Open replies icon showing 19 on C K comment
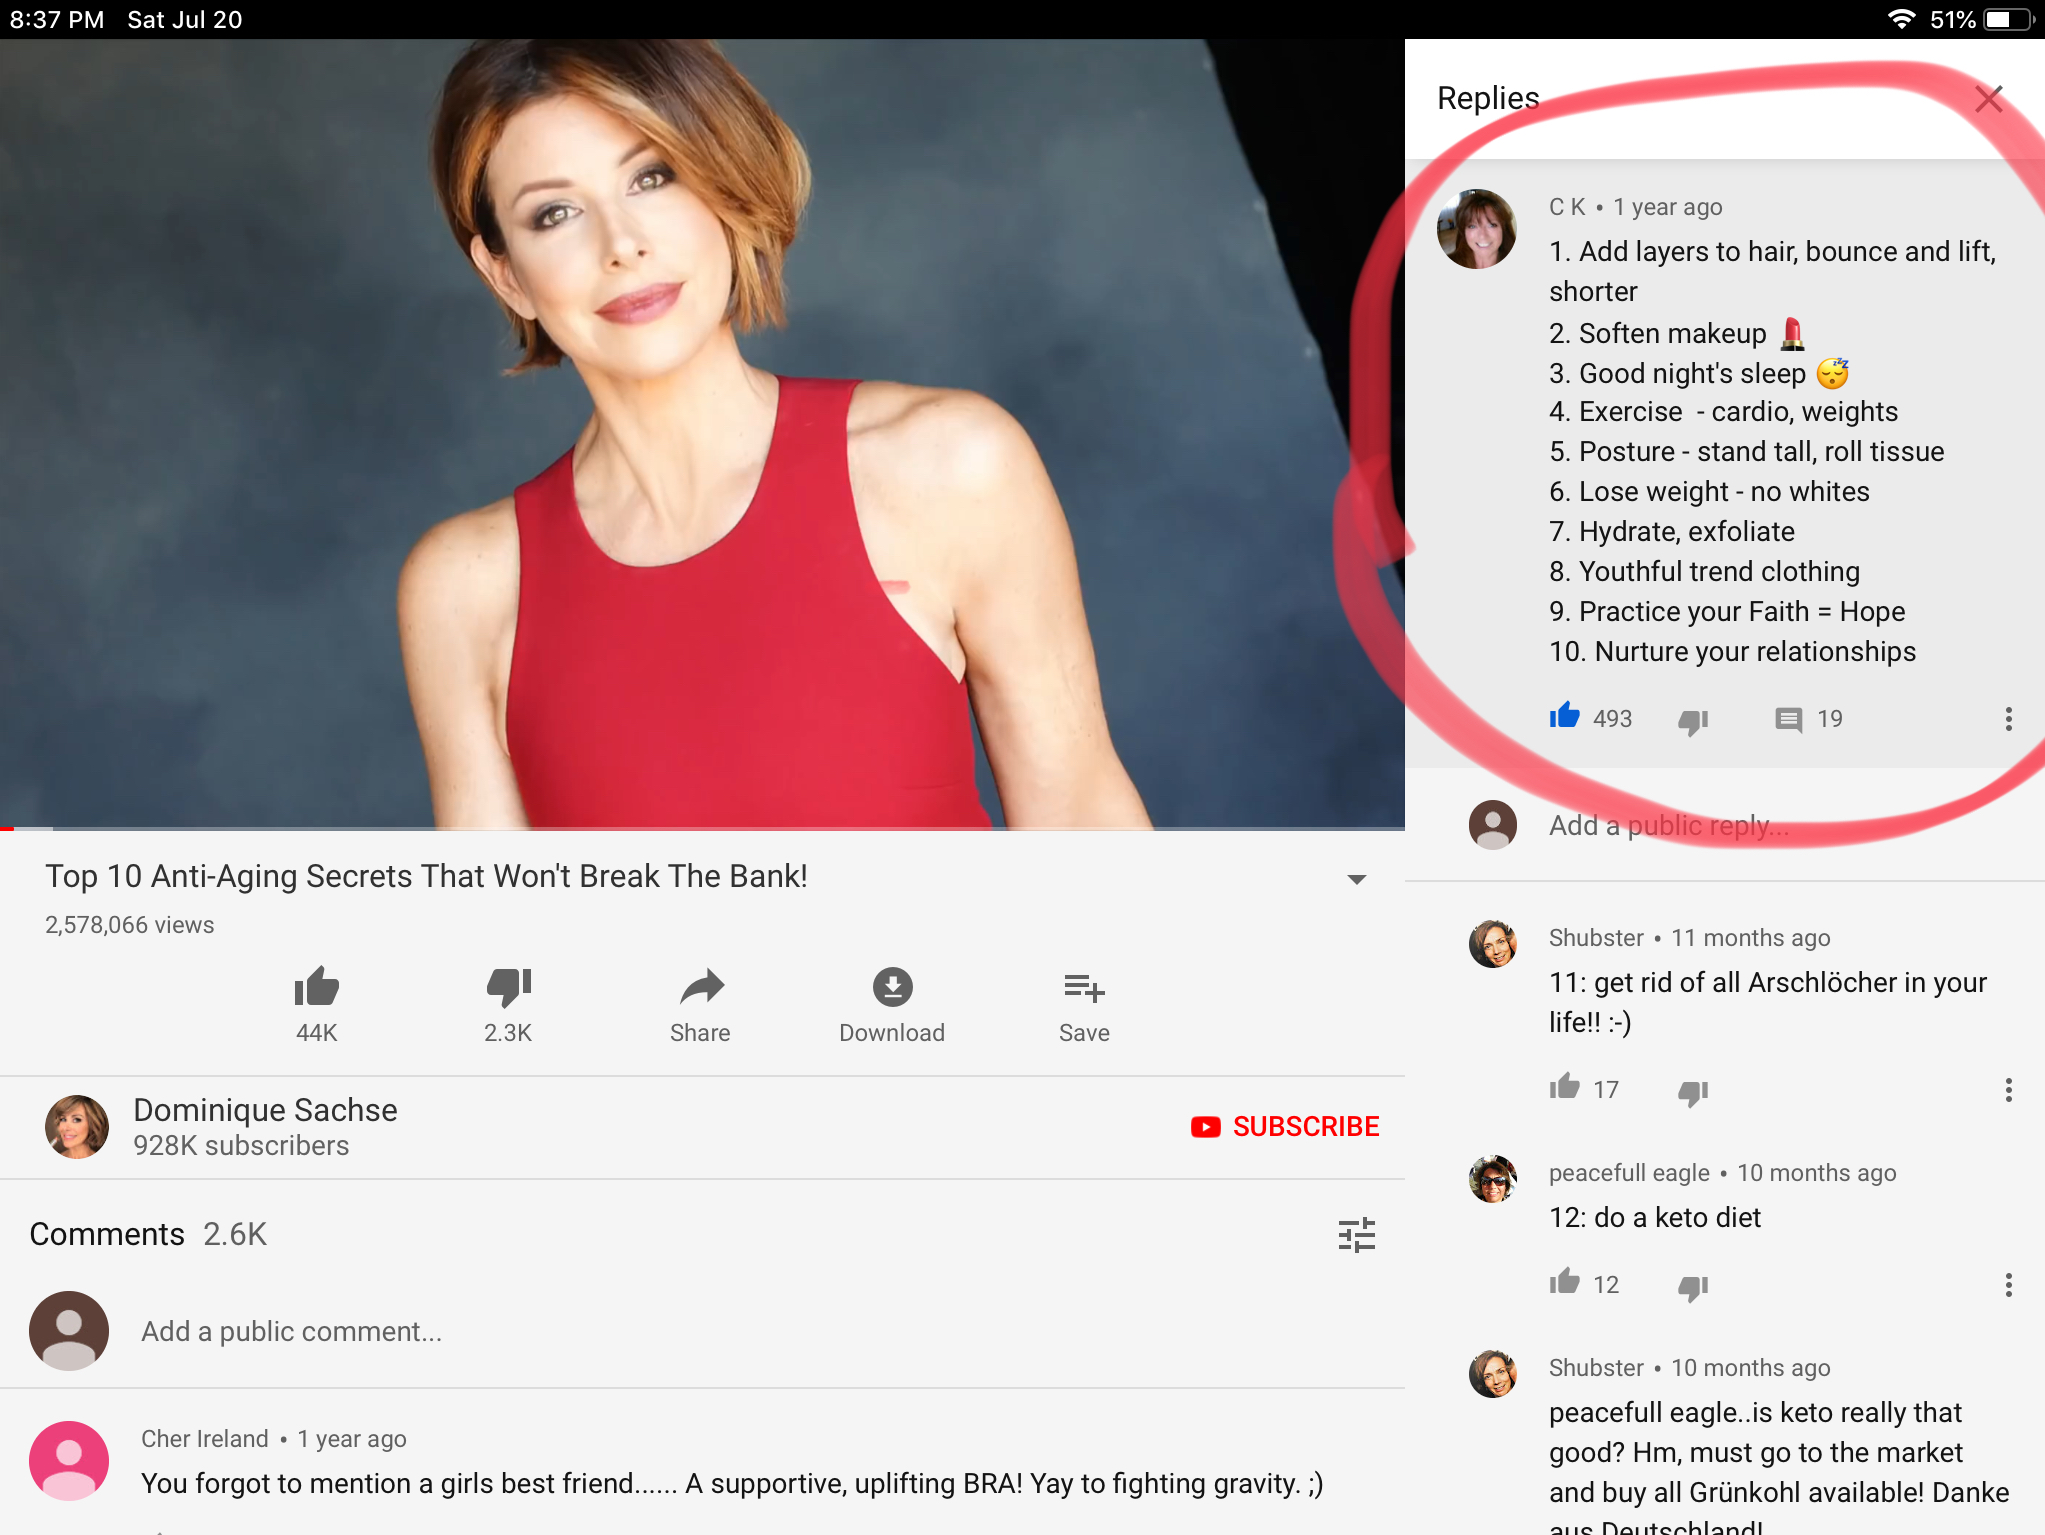The image size is (2045, 1535). [1789, 719]
